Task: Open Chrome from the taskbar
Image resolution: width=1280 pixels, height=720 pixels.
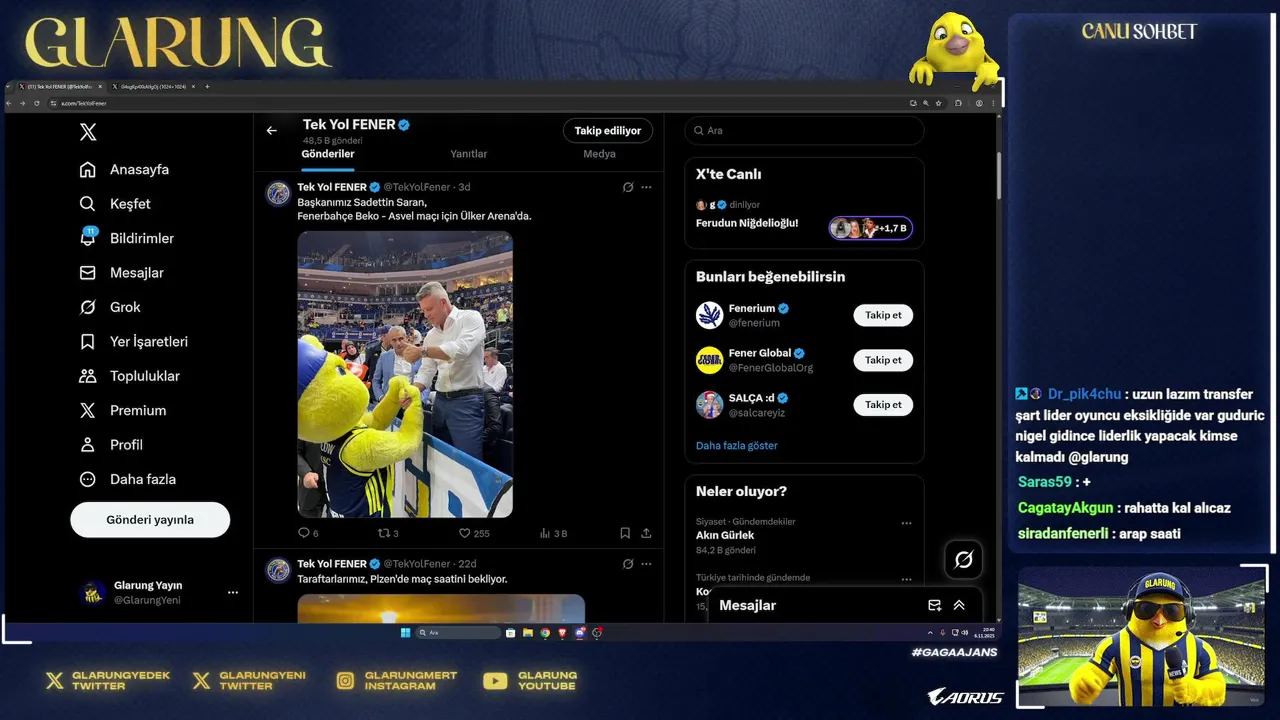Action: pos(545,633)
